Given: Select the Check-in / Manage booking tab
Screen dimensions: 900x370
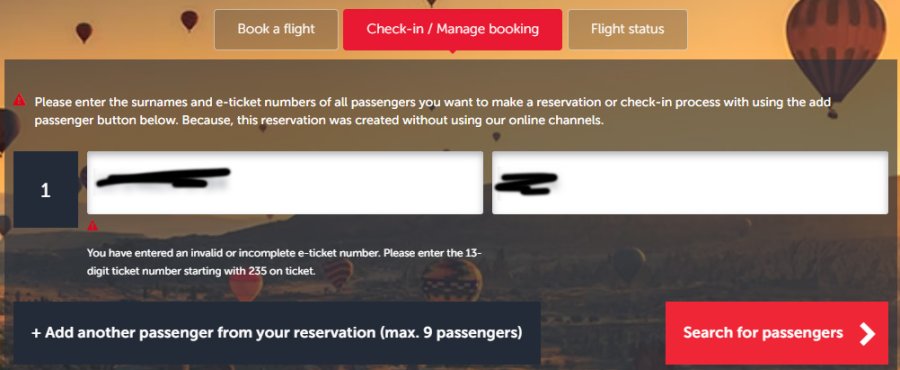Looking at the screenshot, I should click(452, 29).
